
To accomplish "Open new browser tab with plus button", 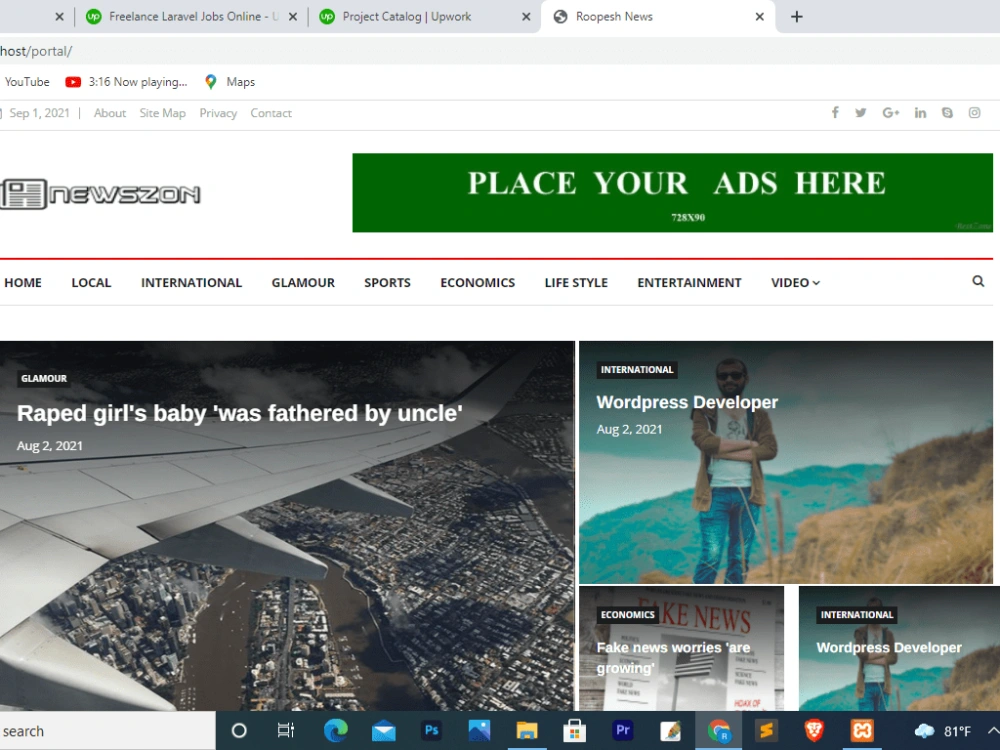I will (797, 17).
